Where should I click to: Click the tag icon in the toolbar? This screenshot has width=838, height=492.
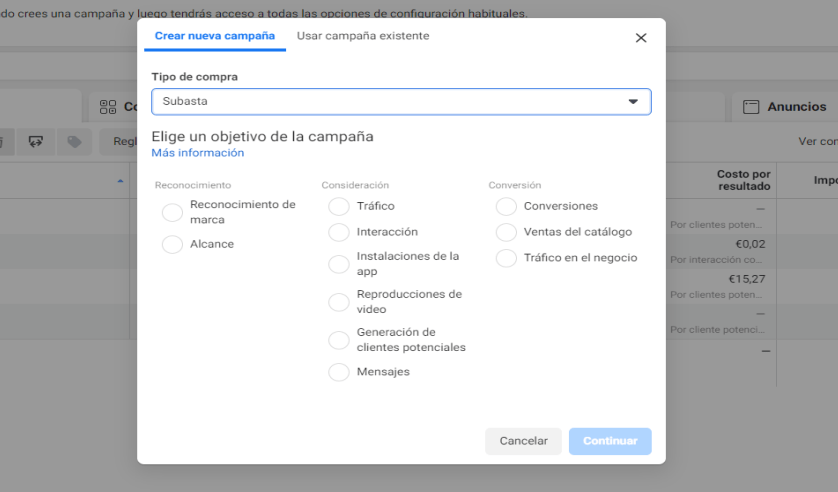pyautogui.click(x=74, y=141)
